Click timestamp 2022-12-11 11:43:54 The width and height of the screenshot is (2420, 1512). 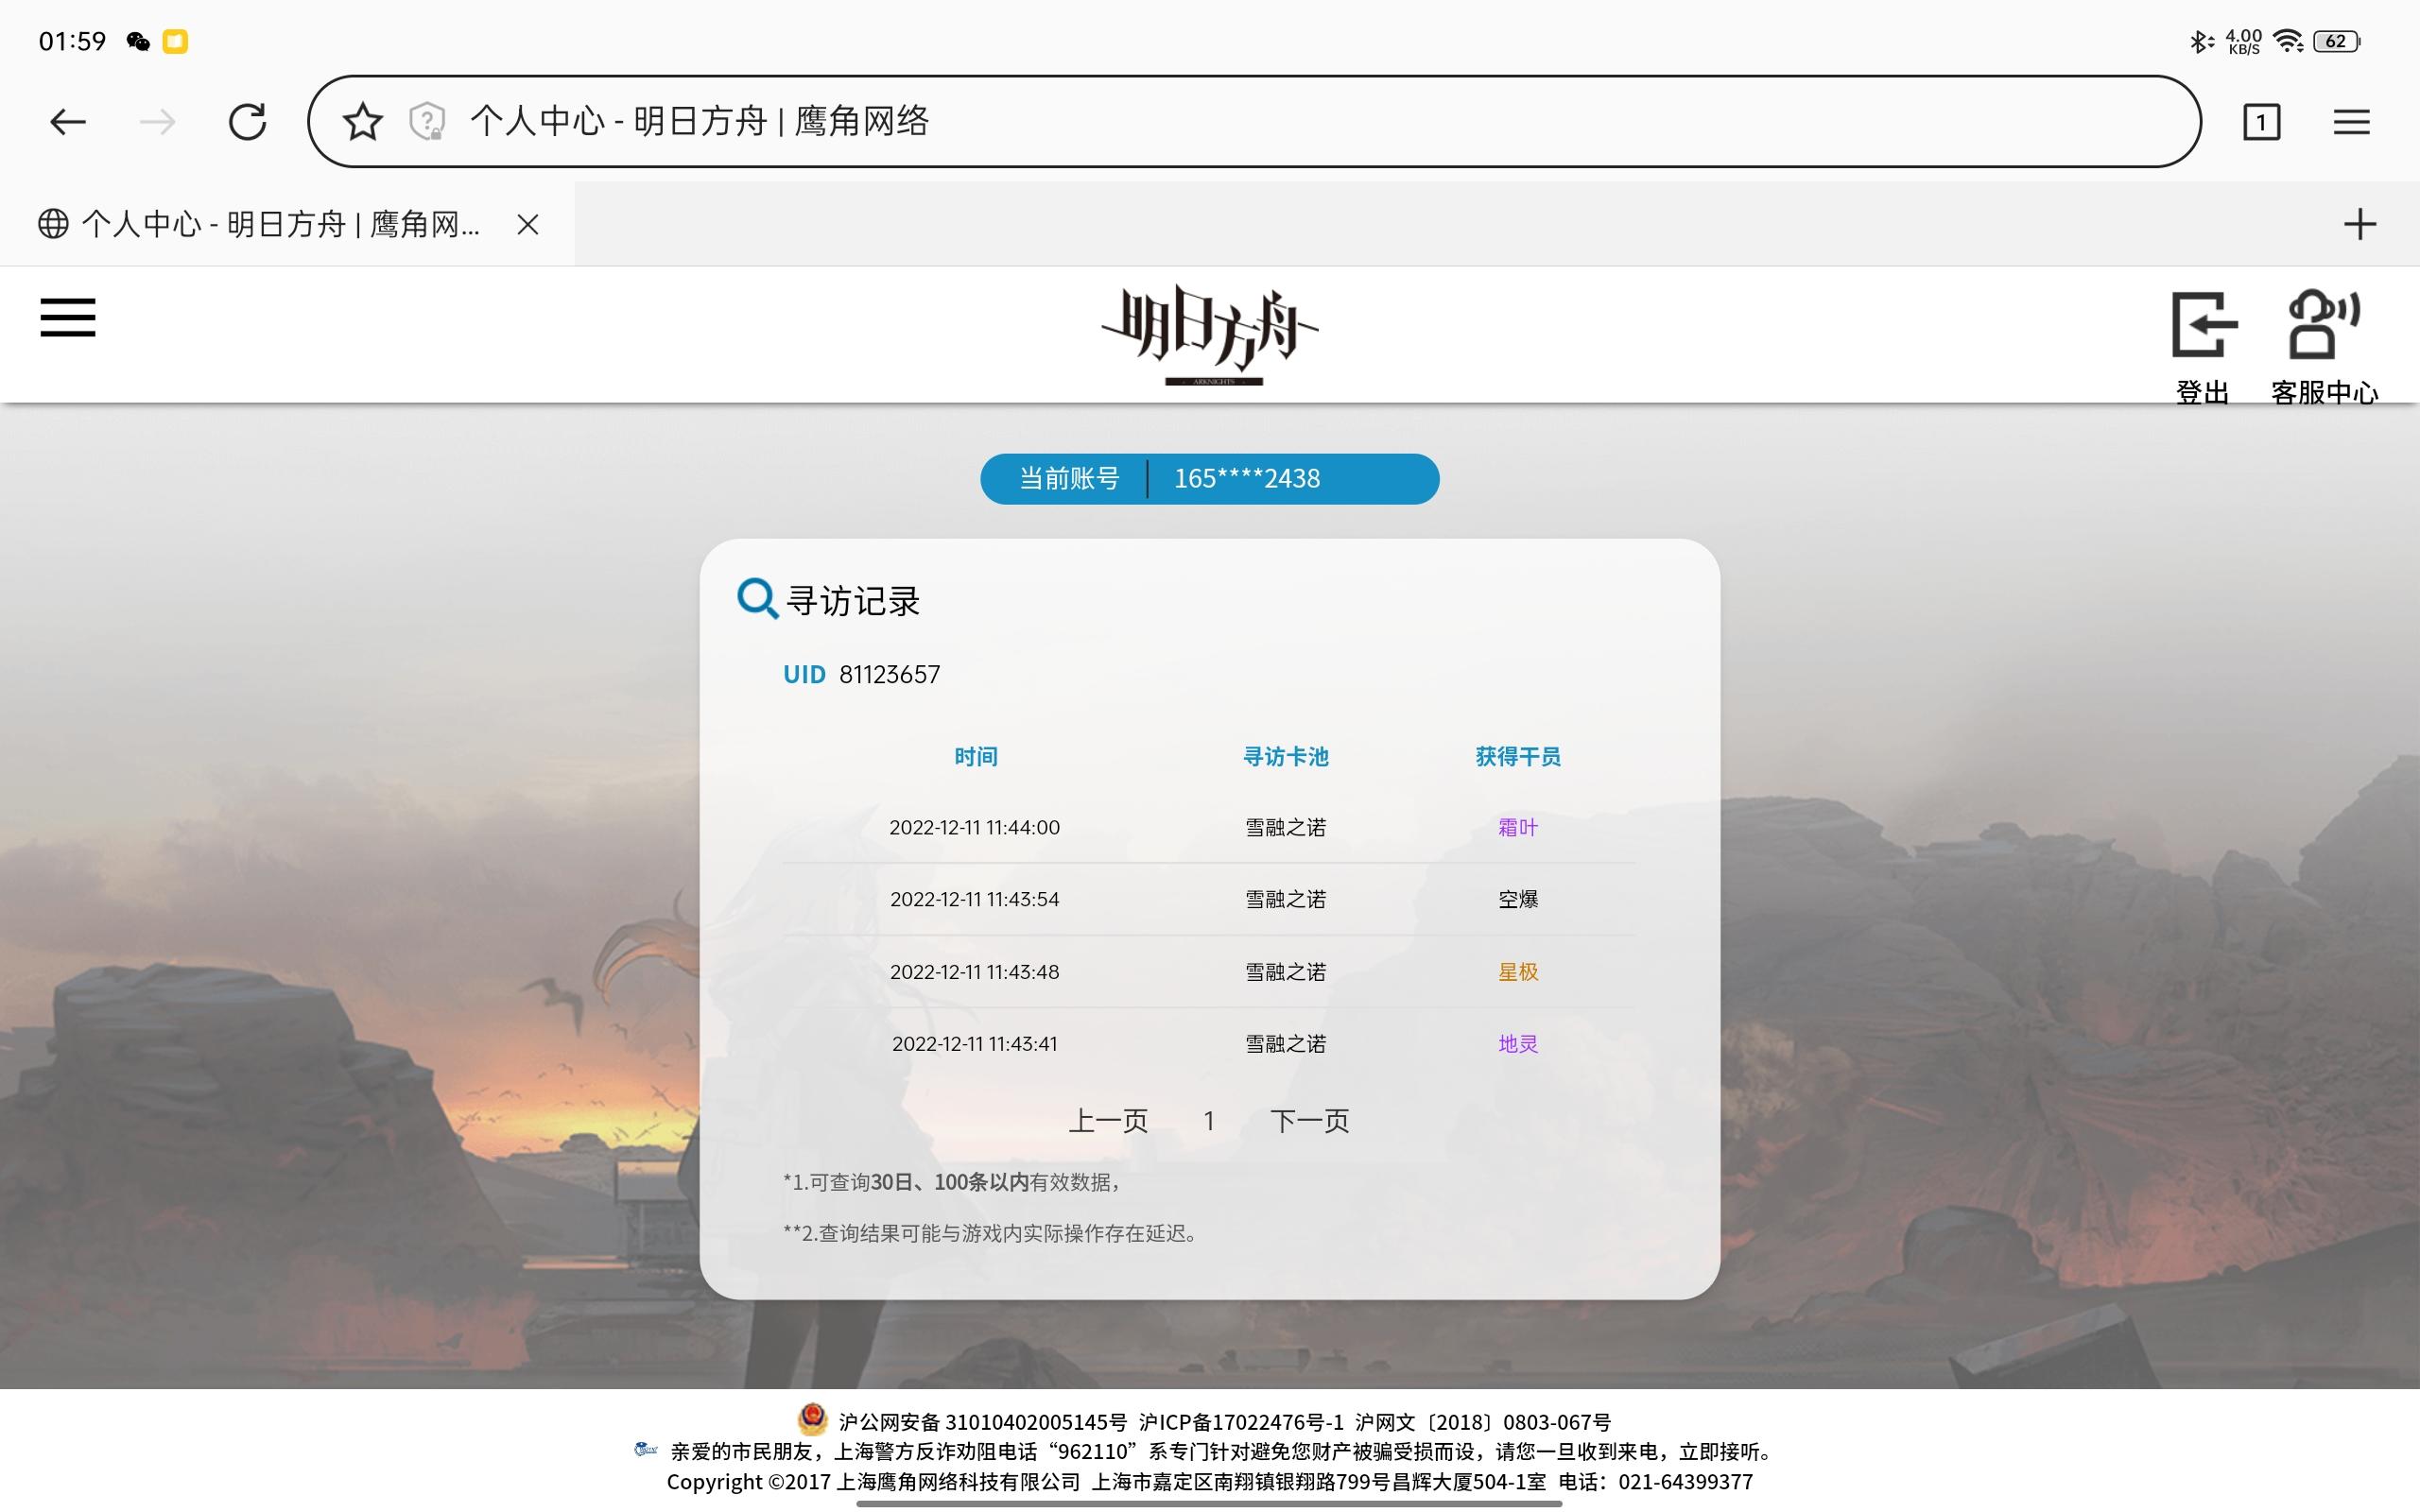975,900
